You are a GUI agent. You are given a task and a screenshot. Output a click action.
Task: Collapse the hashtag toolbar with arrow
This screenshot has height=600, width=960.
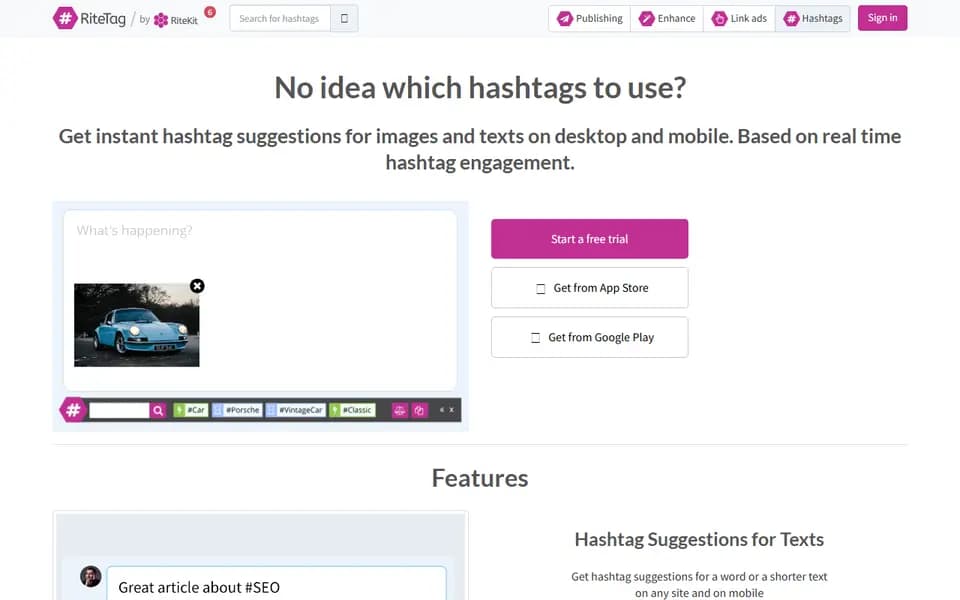[441, 410]
